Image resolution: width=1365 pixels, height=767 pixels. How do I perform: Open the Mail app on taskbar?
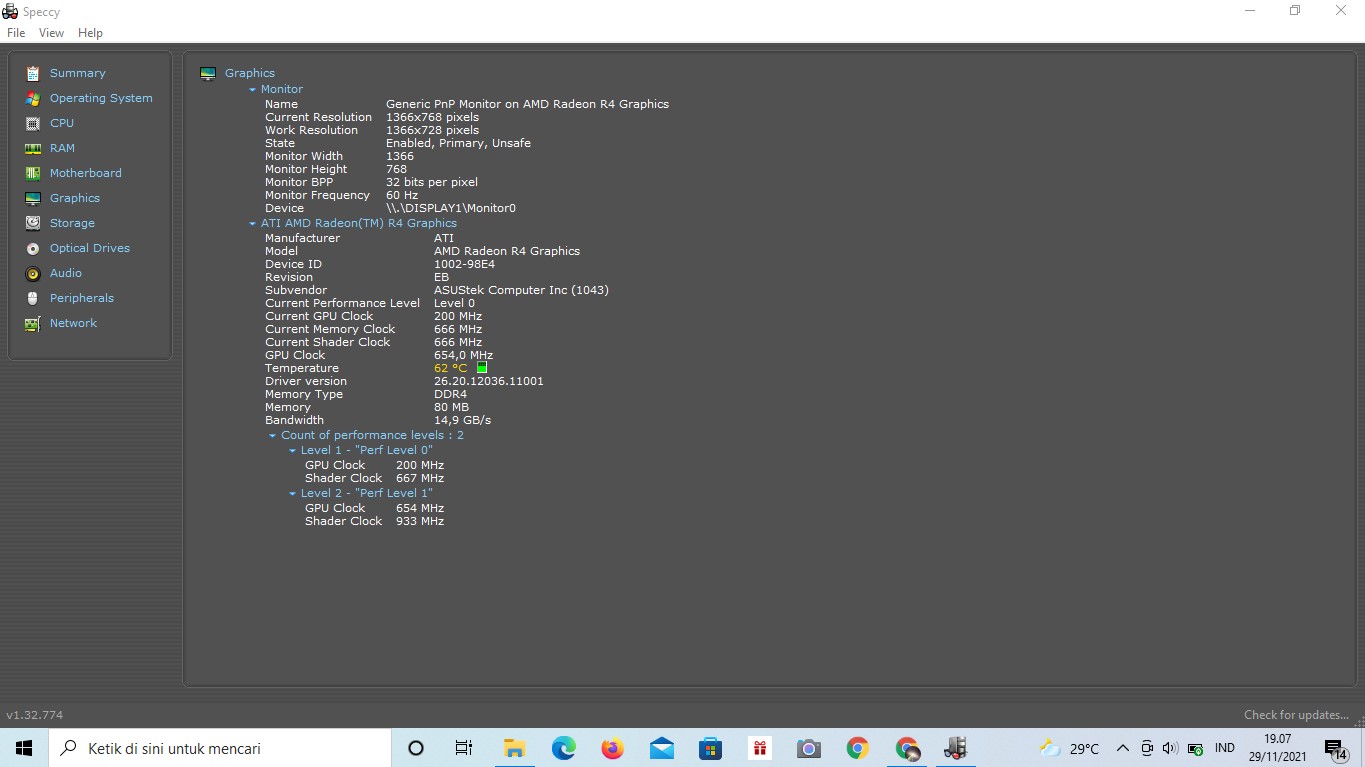662,748
